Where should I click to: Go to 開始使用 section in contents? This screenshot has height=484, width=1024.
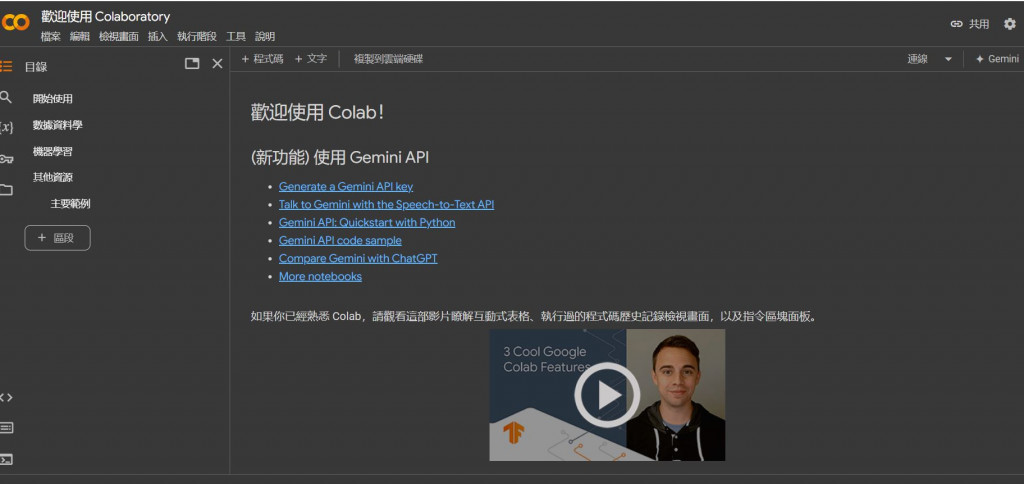click(53, 99)
